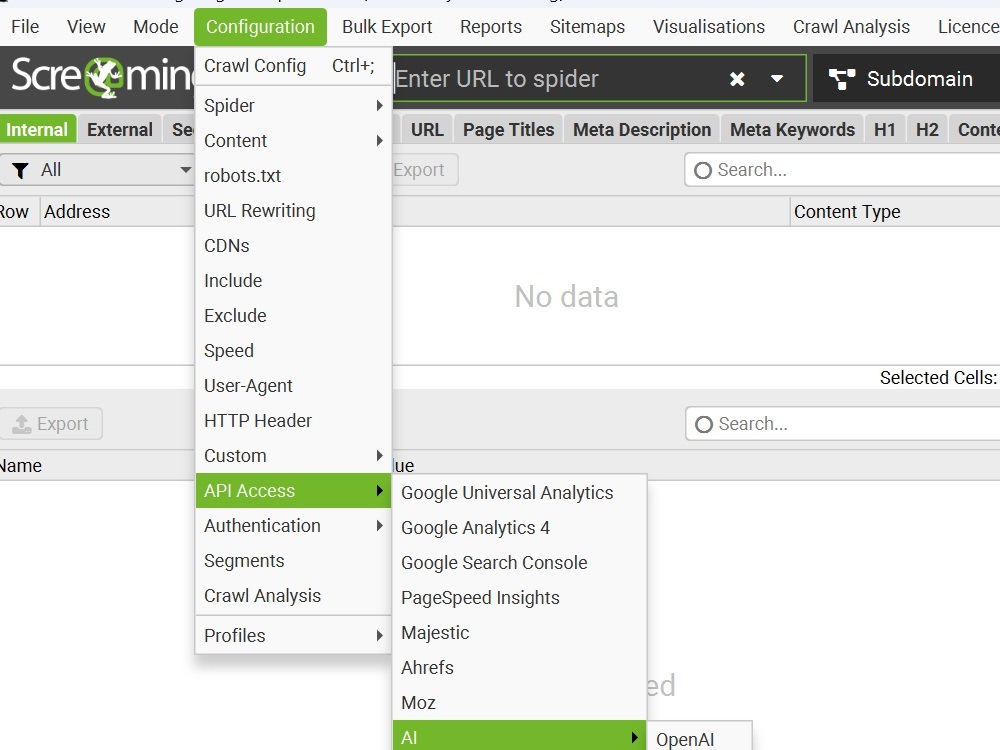1000x750 pixels.
Task: Open the Sitemaps menu
Action: 587,27
